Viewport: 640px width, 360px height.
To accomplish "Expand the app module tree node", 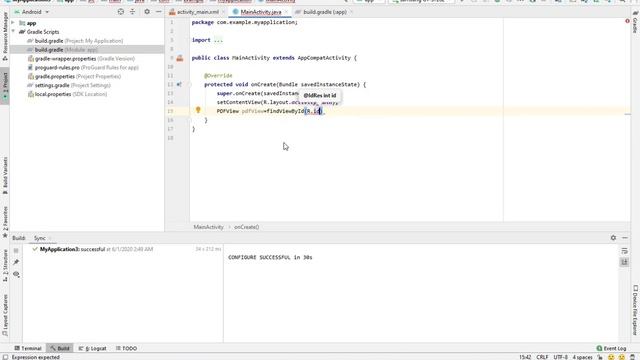I will 13,23.
